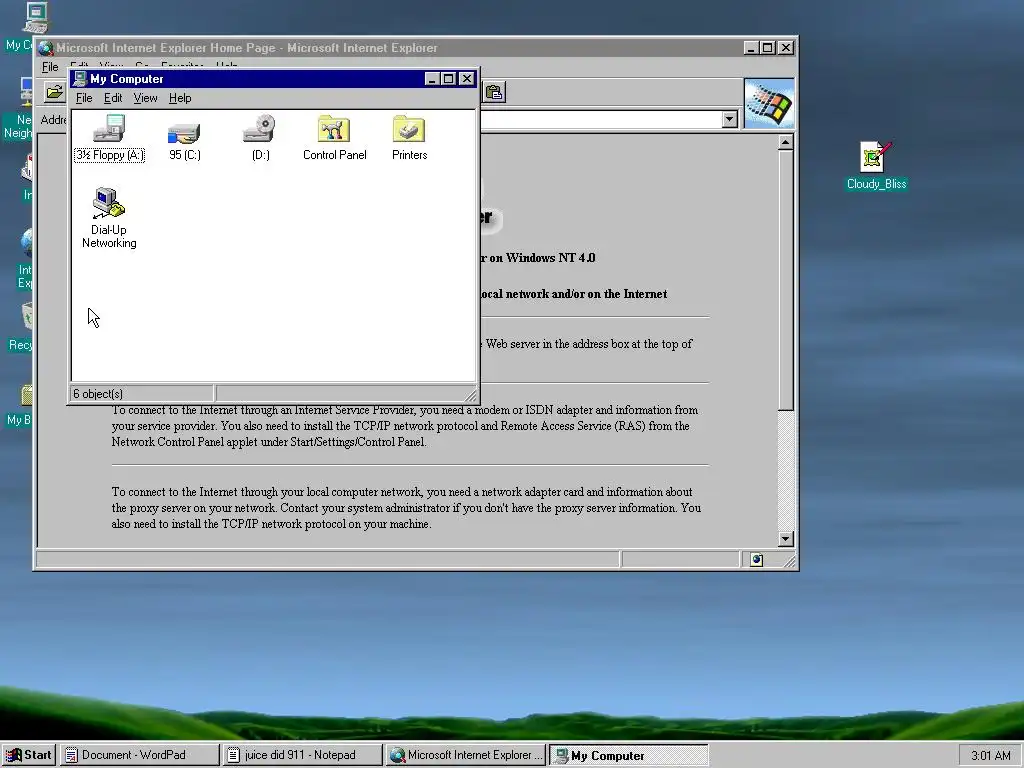Switch to juice did 911 - Notepad taskbar button
The height and width of the screenshot is (768, 1024).
(302, 755)
